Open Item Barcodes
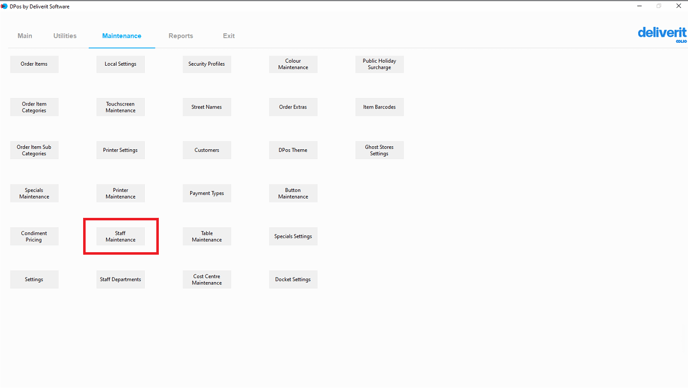688x388 pixels. (380, 107)
